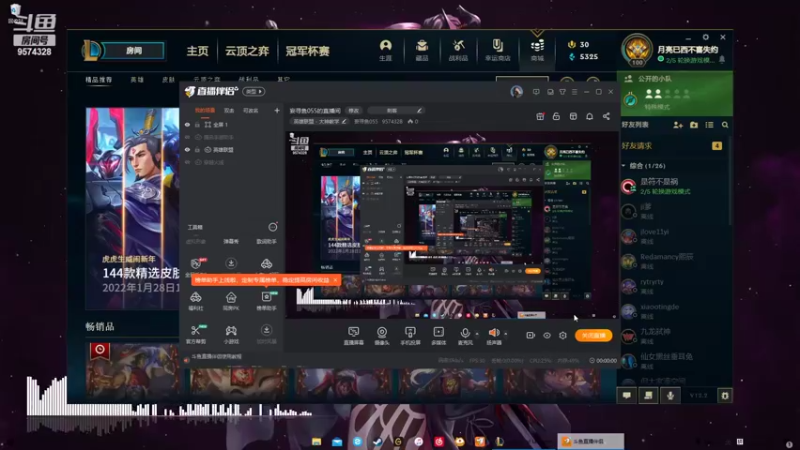Click the 公开的小队 open party panel
This screenshot has height=450, width=800.
[x=675, y=93]
